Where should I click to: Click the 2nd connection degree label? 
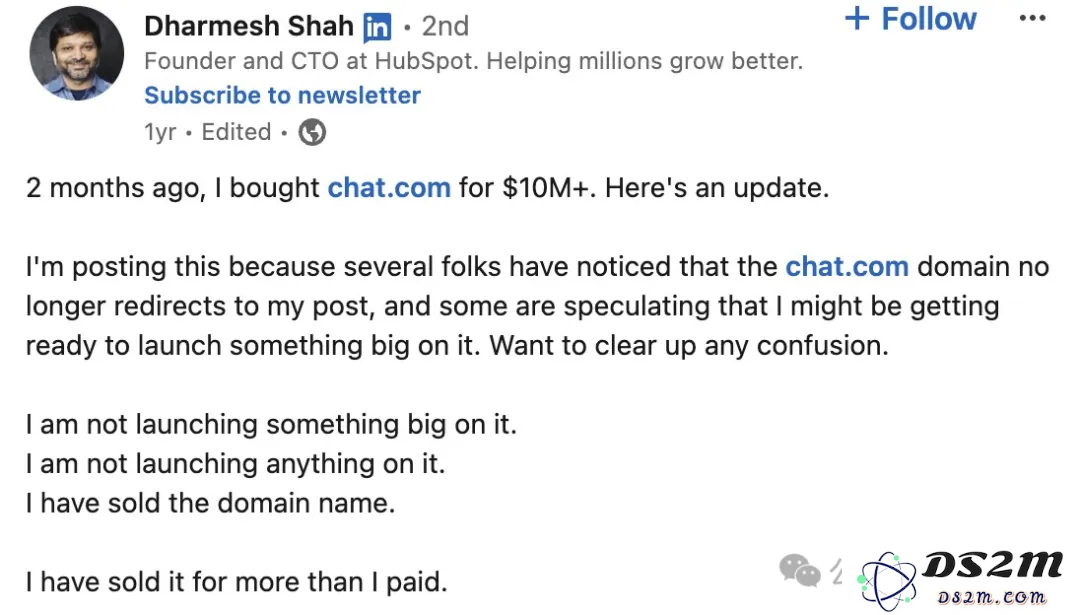[x=445, y=27]
